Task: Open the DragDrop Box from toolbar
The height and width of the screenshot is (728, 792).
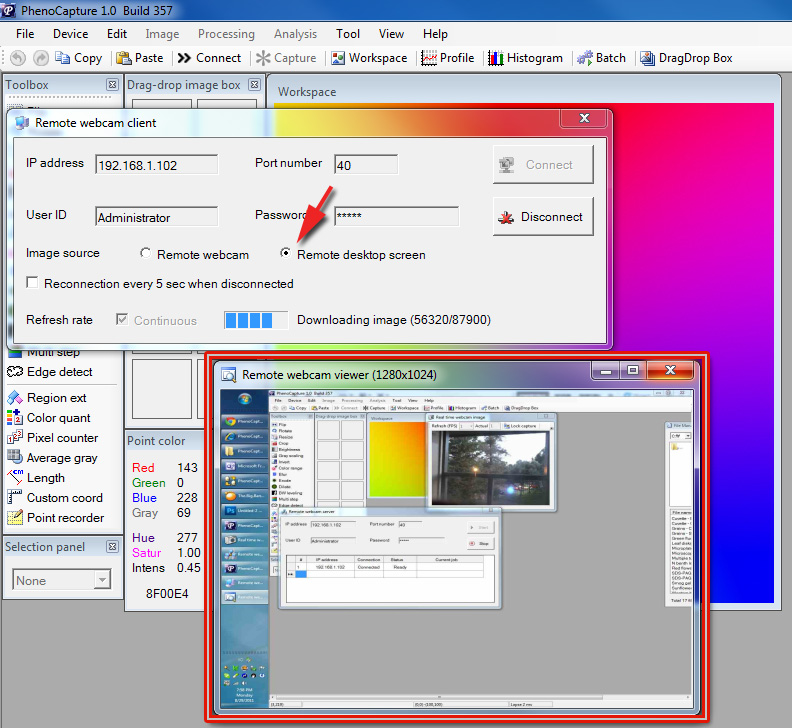Action: pos(686,58)
